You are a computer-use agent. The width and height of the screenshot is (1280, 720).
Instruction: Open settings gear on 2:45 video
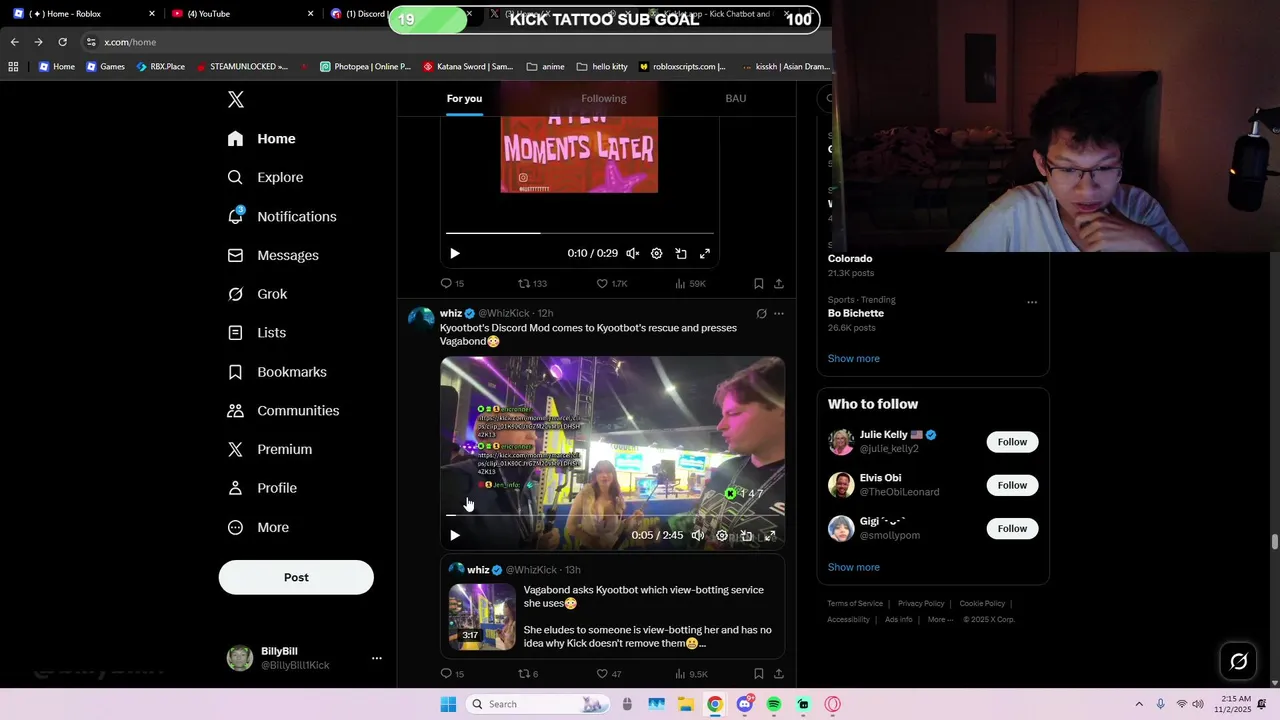(722, 536)
